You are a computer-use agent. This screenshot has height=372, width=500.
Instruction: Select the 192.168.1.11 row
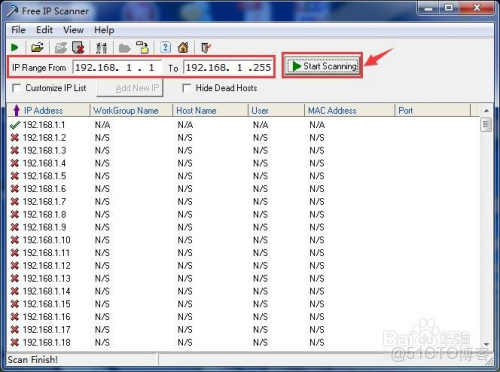pyautogui.click(x=243, y=253)
